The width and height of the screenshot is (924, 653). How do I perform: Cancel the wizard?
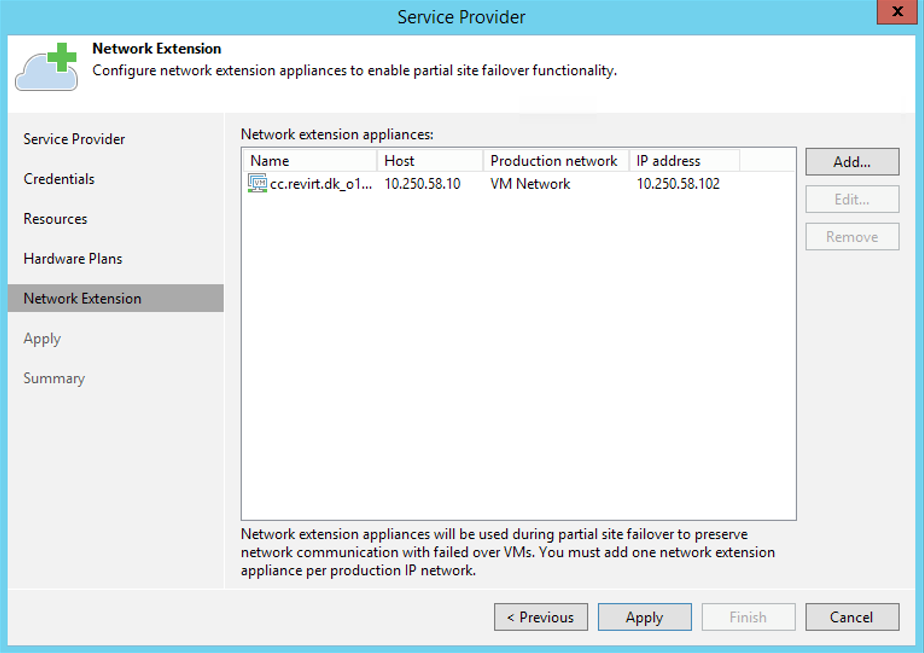[852, 617]
